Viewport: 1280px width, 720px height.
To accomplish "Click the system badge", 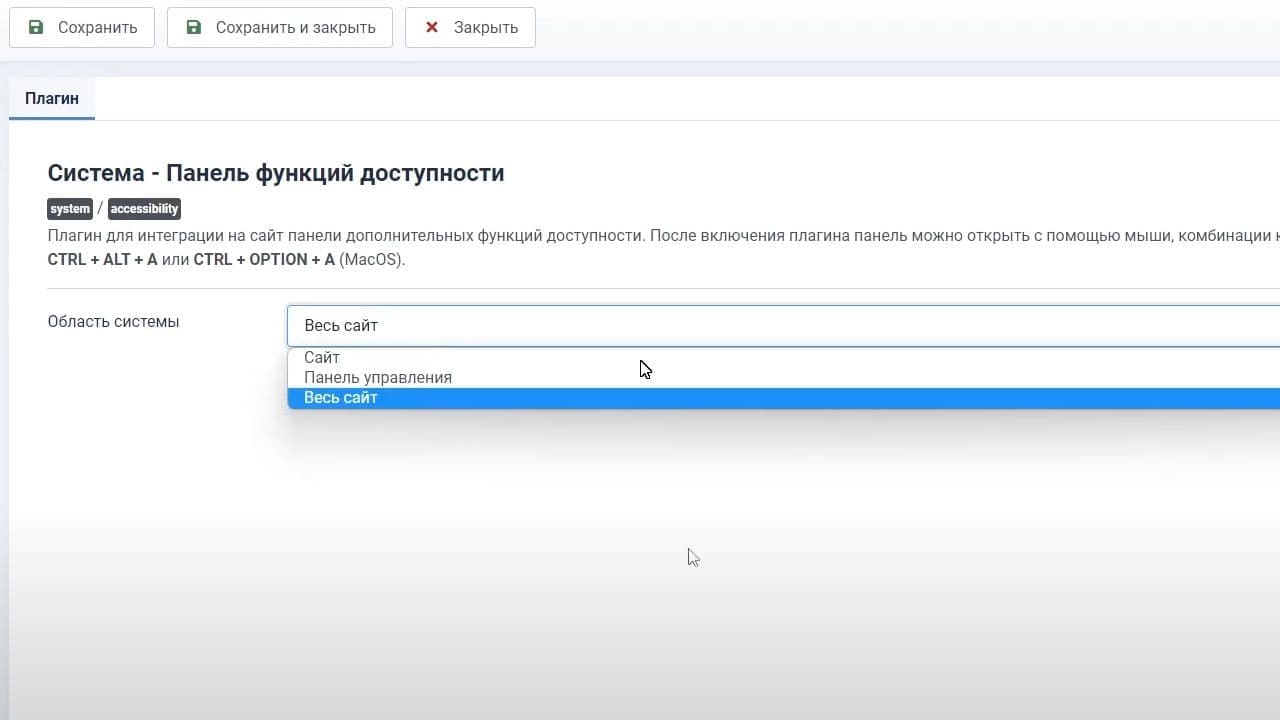I will (x=70, y=209).
